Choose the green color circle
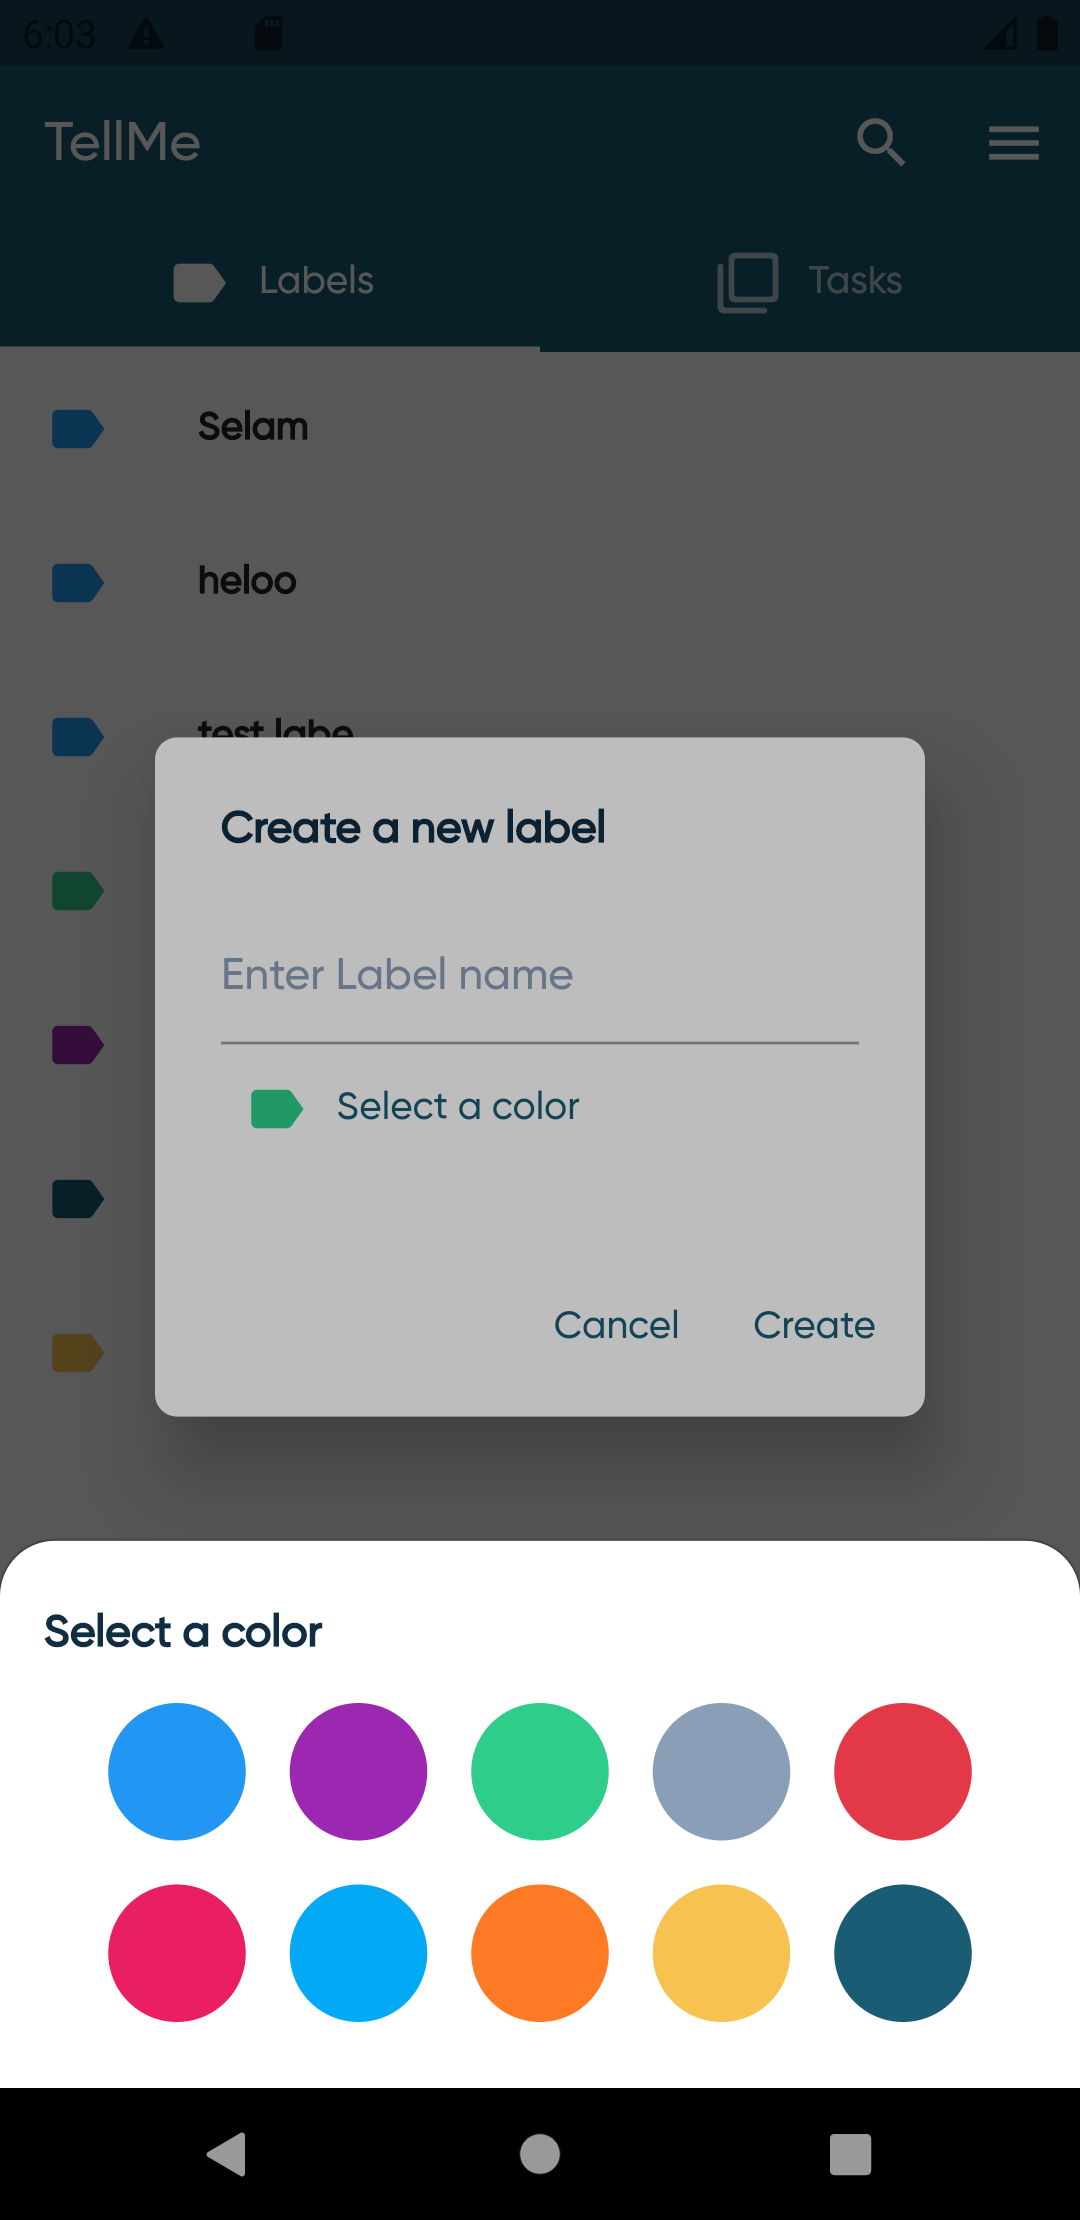Image resolution: width=1080 pixels, height=2220 pixels. pos(540,1771)
